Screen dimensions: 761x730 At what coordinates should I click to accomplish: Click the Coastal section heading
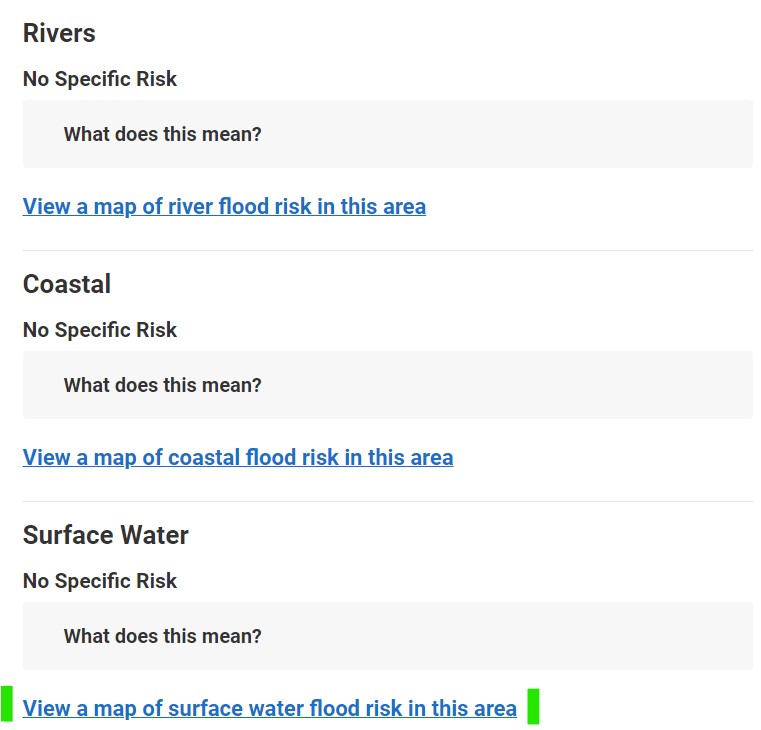[67, 284]
